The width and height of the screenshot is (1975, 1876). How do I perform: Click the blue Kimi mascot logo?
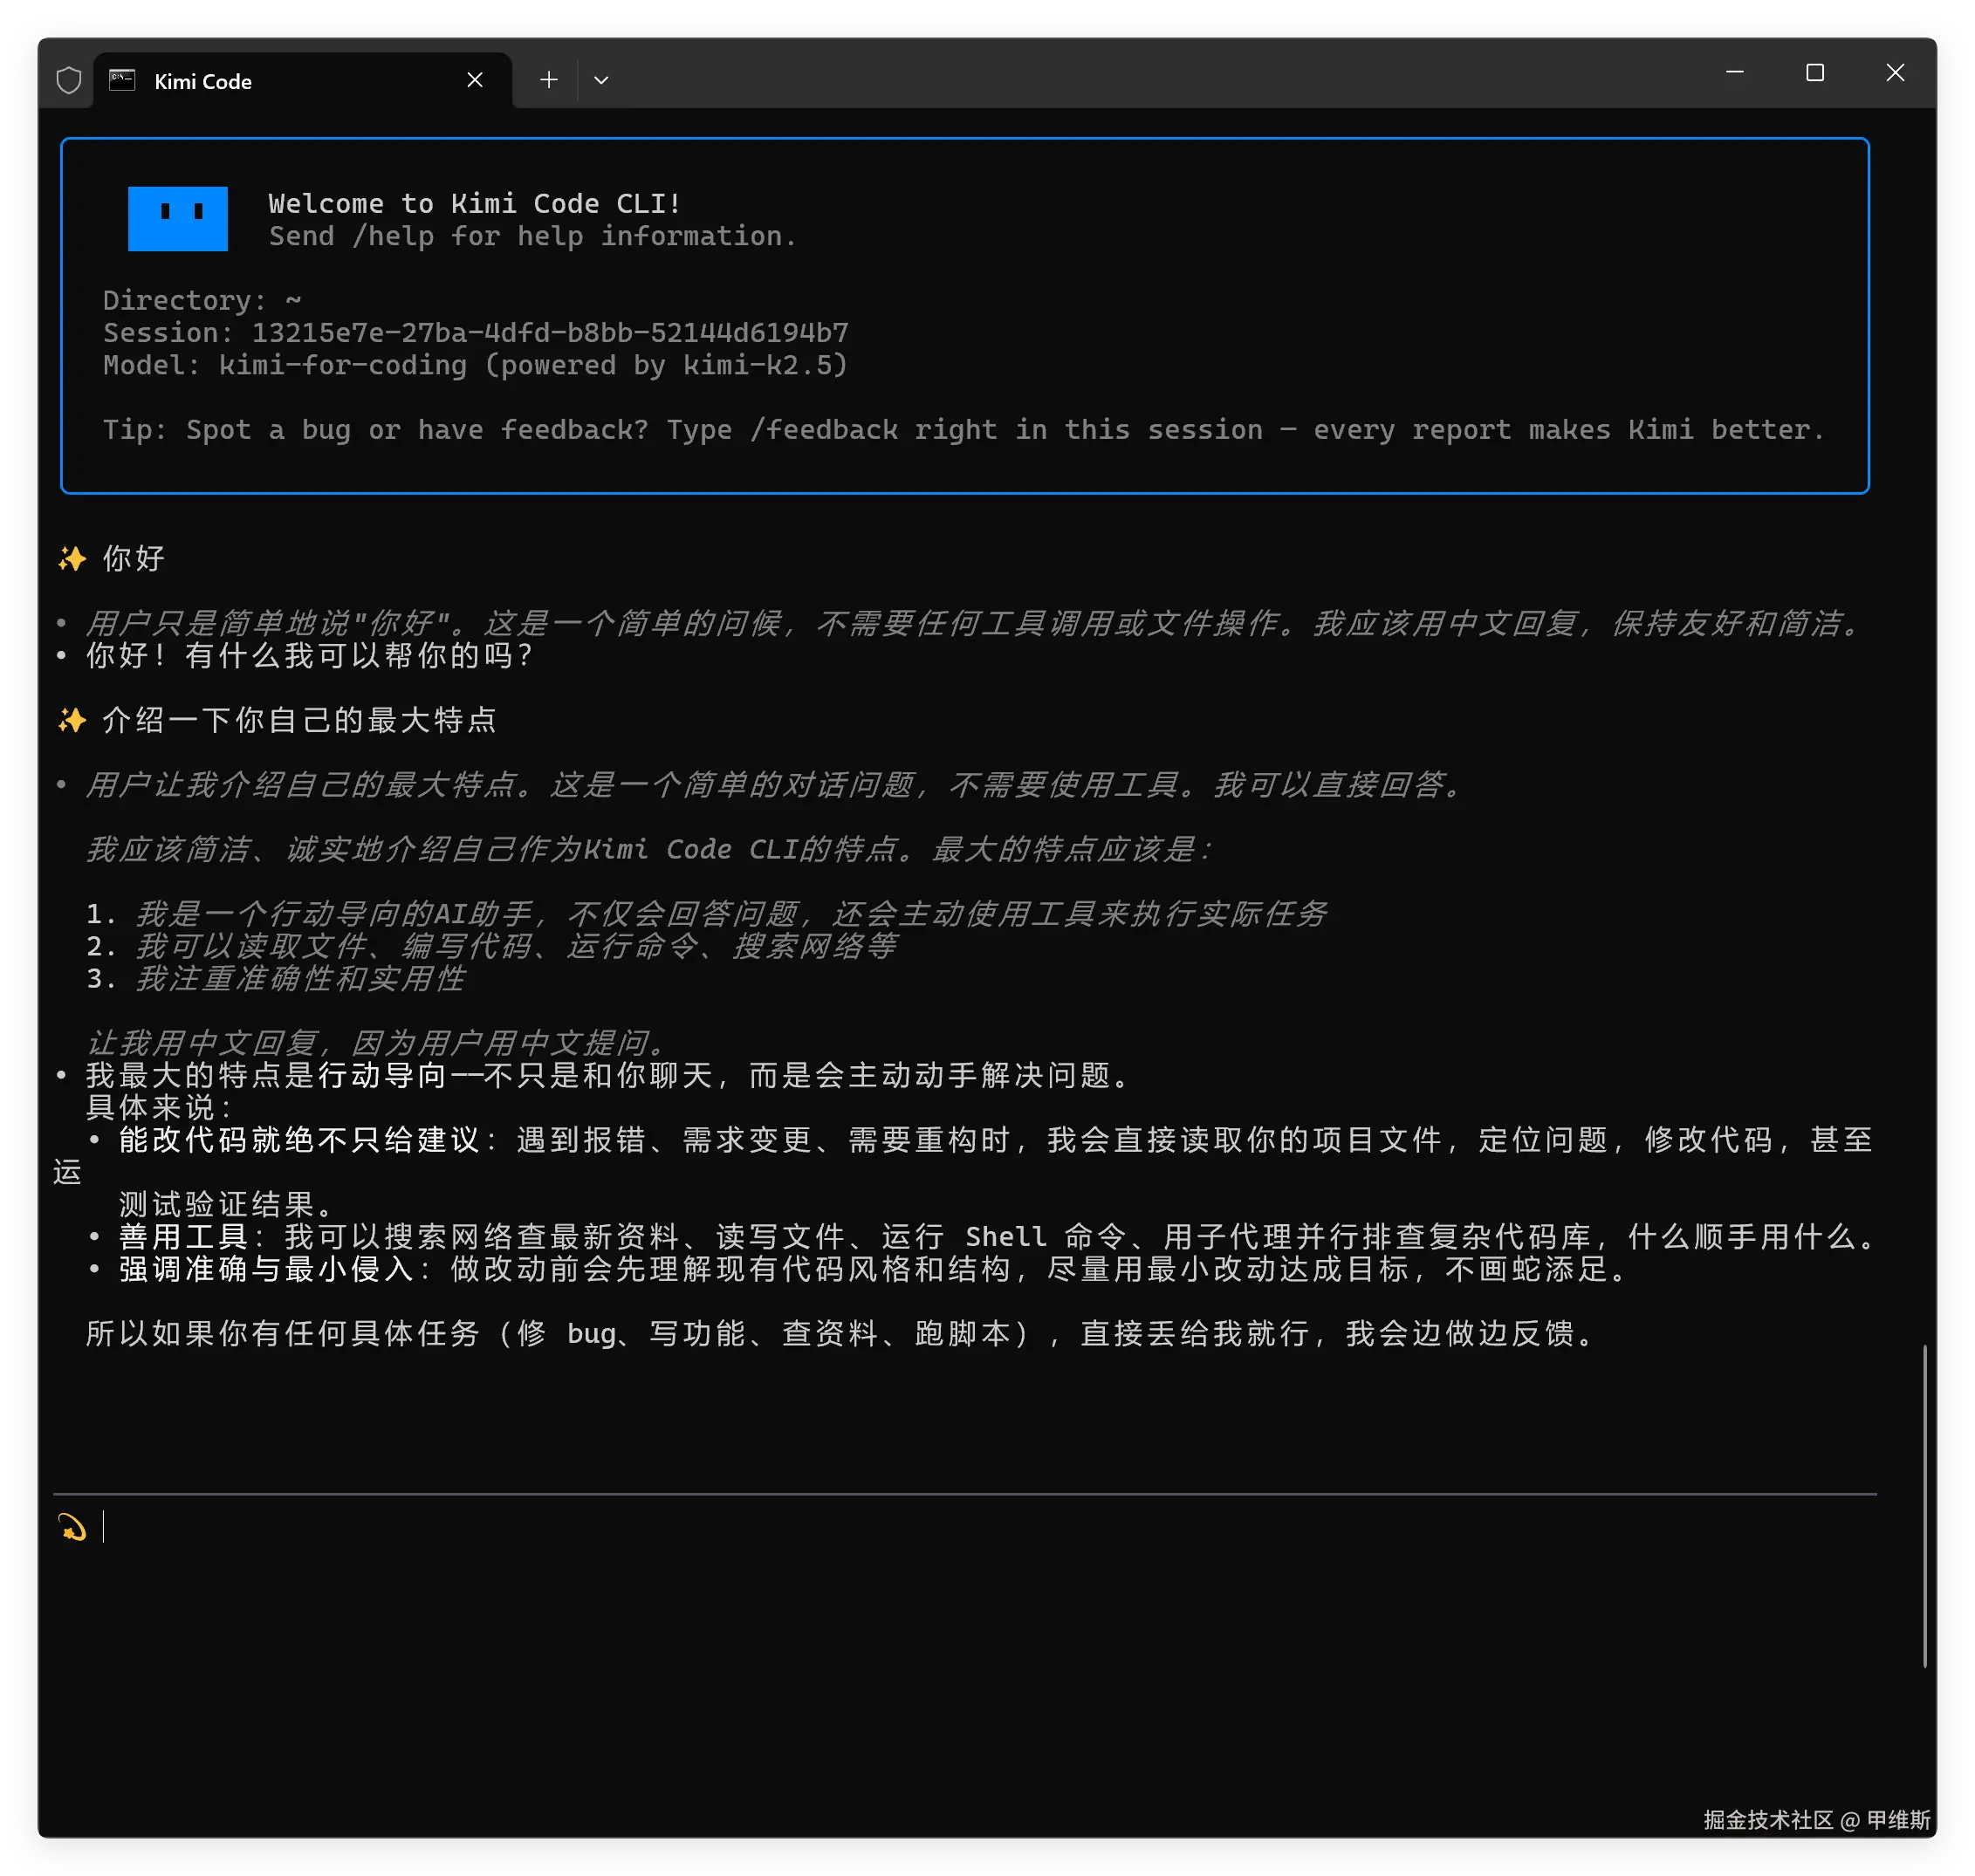click(178, 218)
